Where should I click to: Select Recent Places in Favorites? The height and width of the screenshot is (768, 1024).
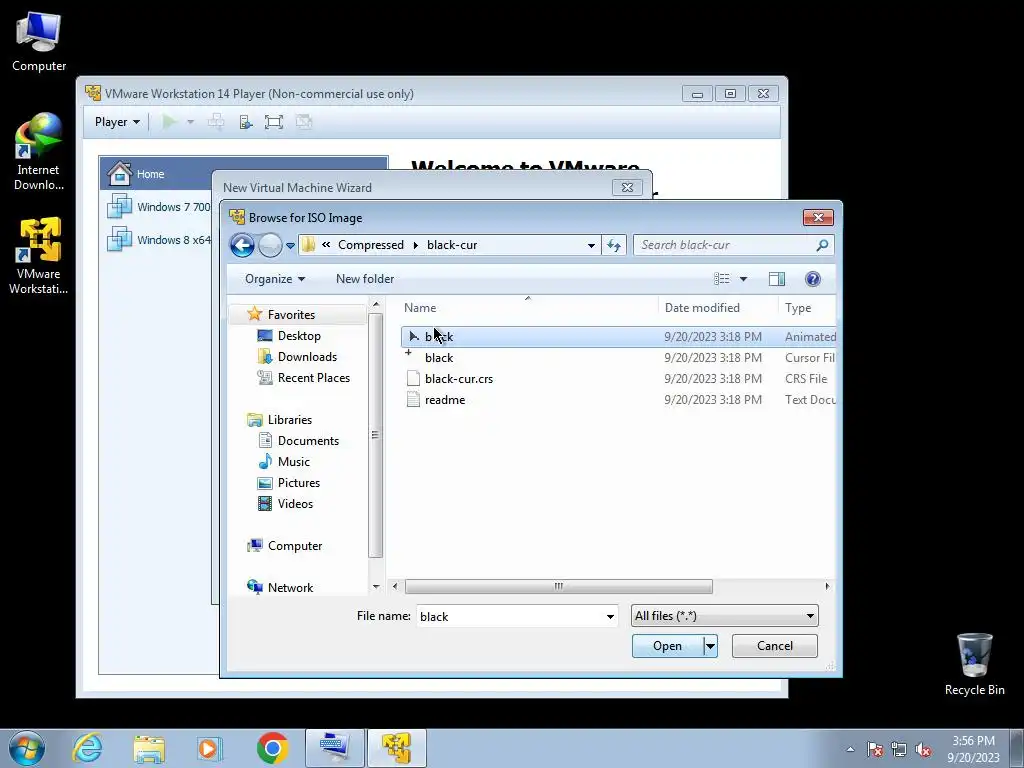point(313,377)
